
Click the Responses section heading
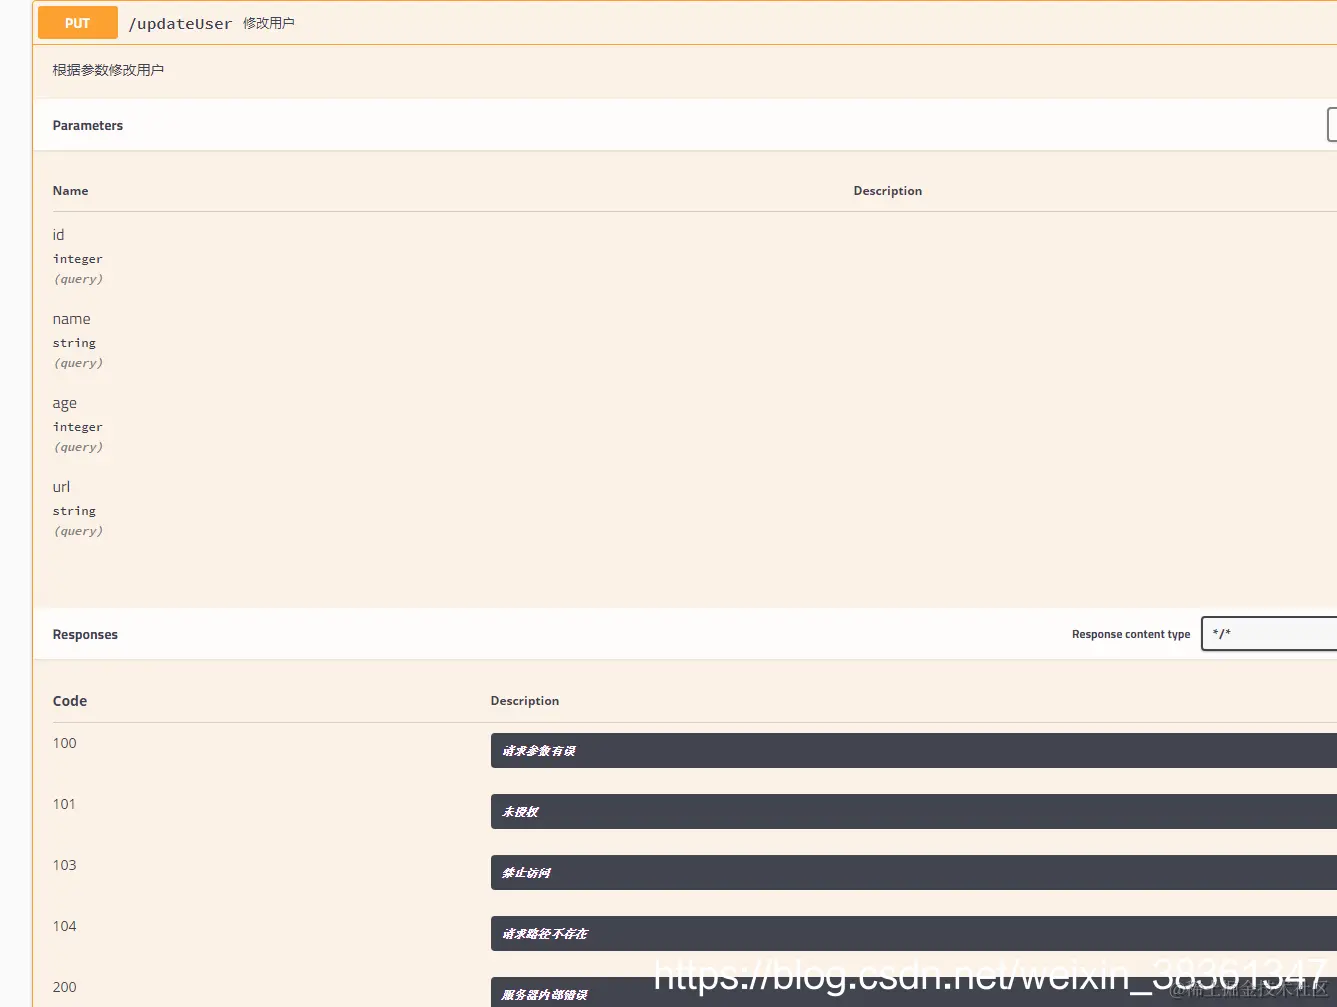tap(85, 635)
